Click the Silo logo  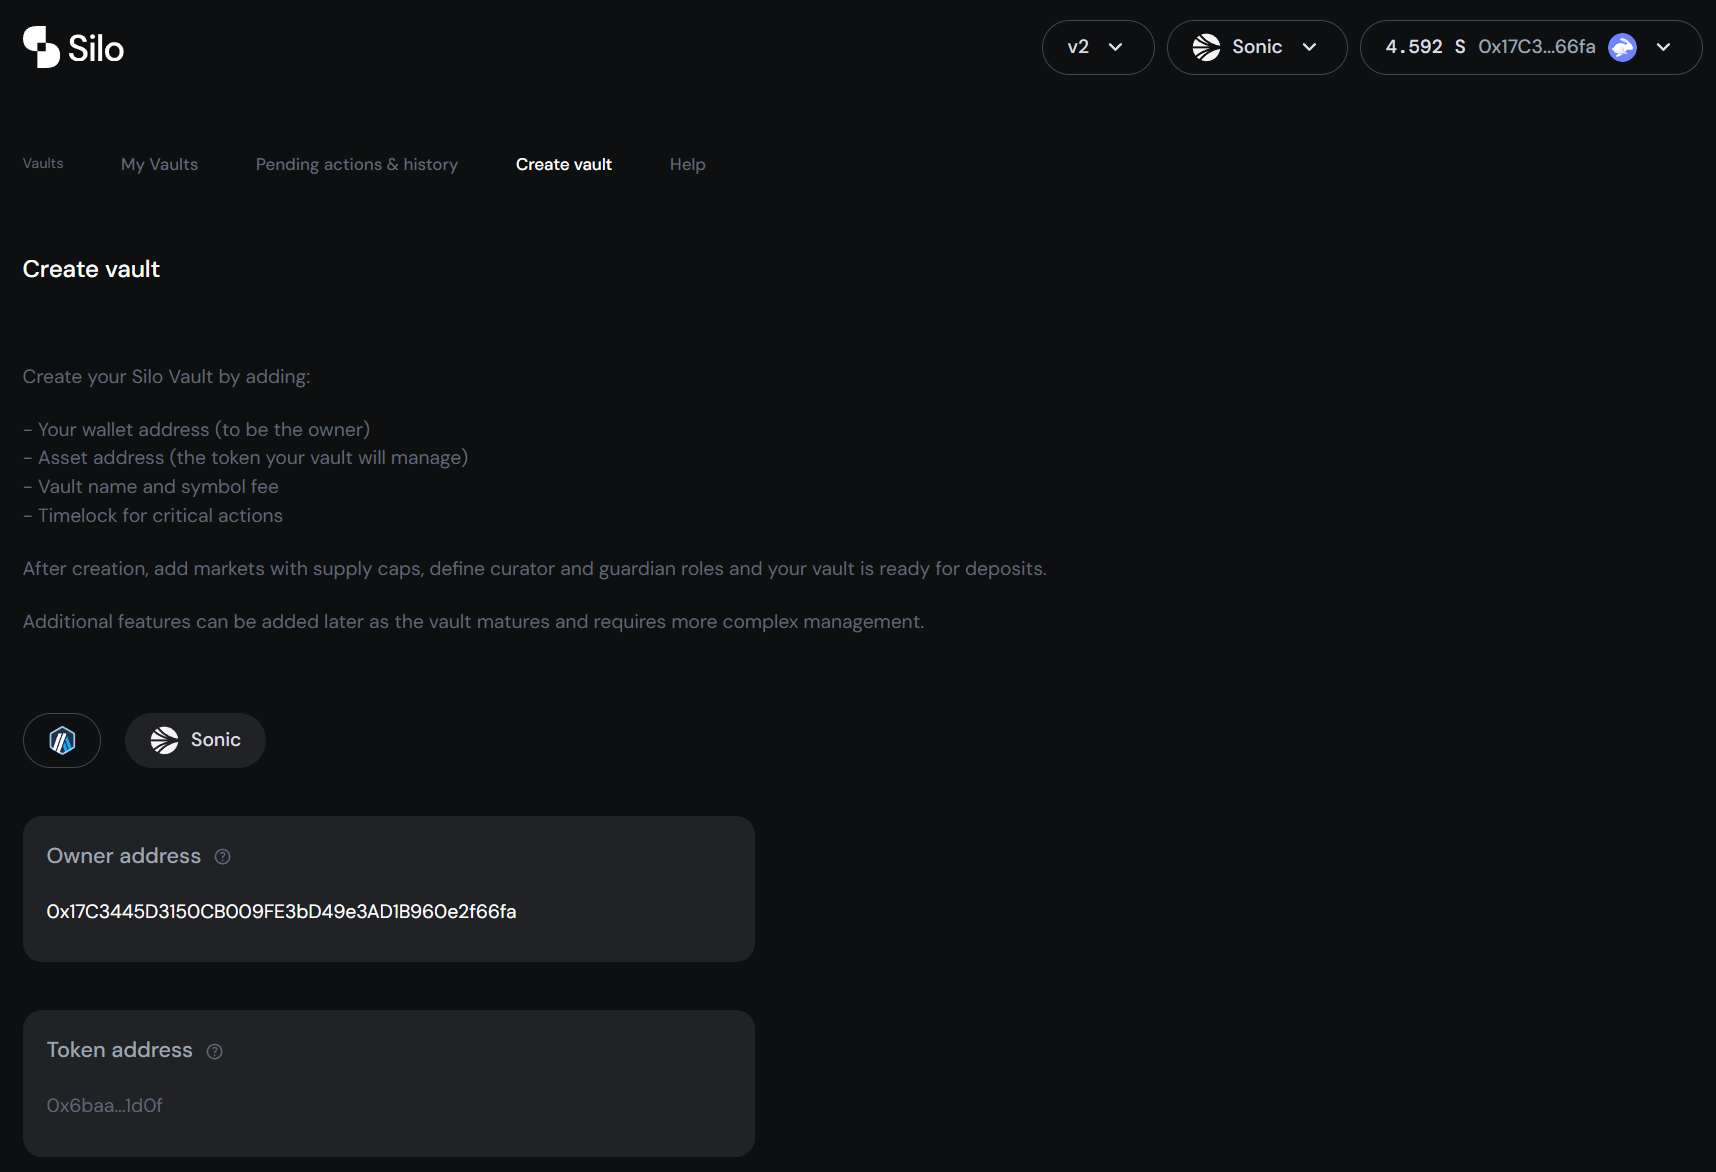pyautogui.click(x=71, y=46)
